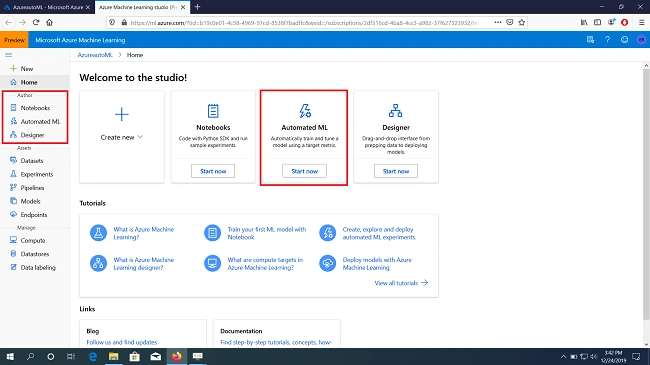Open Notebooks in the sidebar

tap(35, 108)
